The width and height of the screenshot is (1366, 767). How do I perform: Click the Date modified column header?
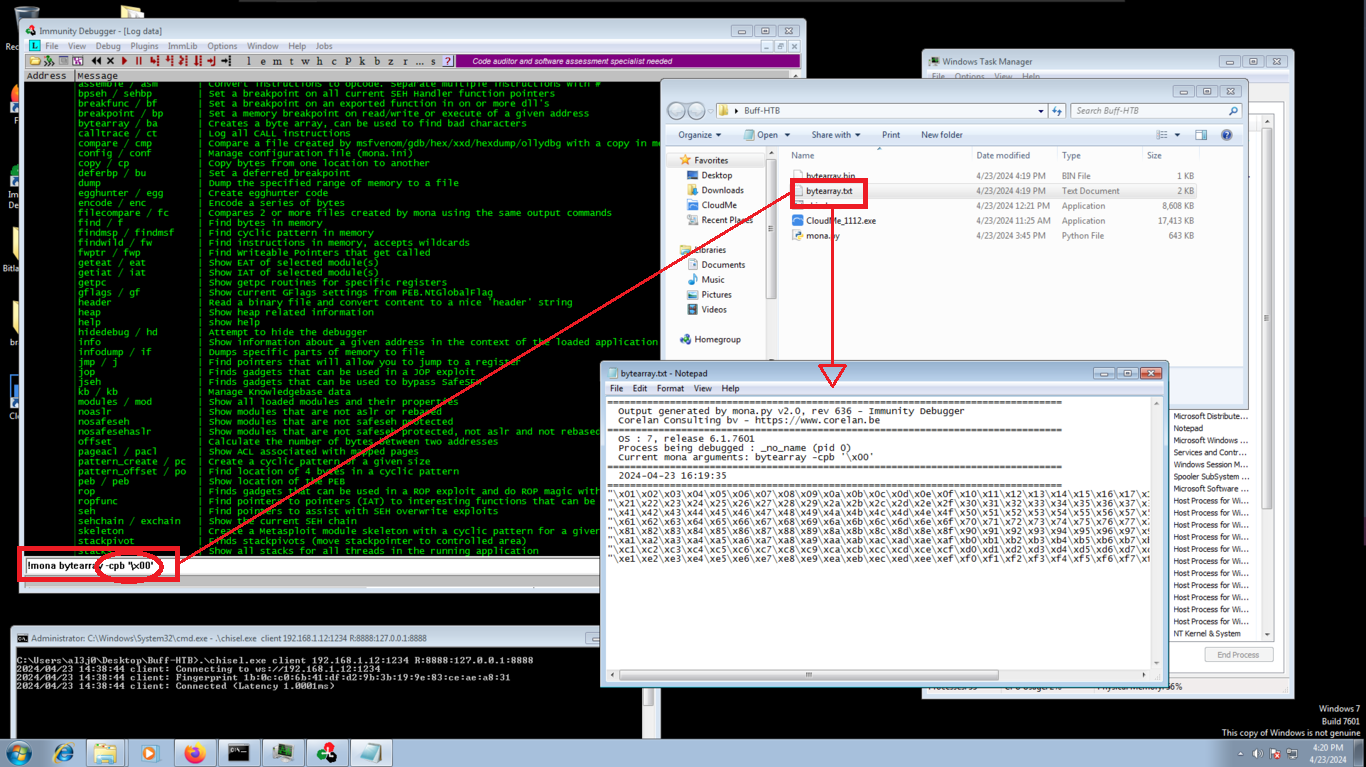click(x=1014, y=156)
